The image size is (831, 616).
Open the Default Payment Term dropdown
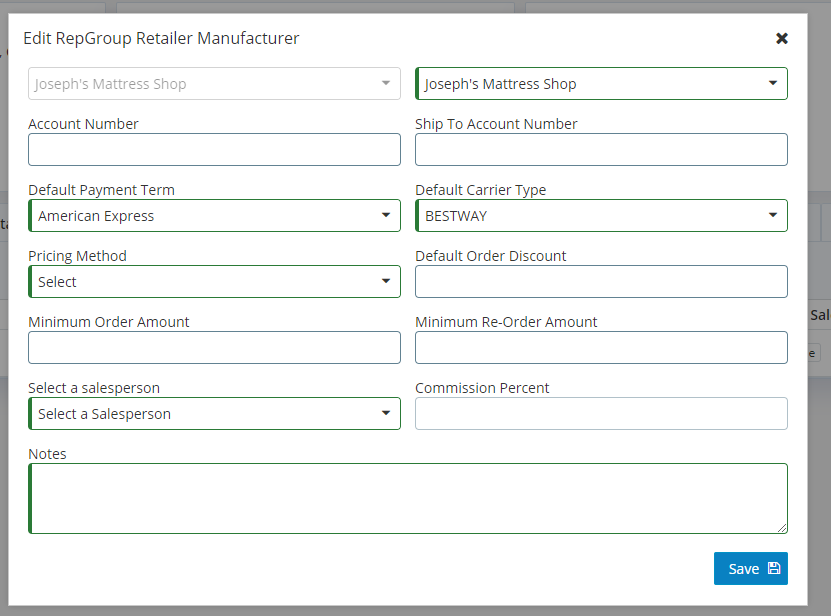(214, 216)
